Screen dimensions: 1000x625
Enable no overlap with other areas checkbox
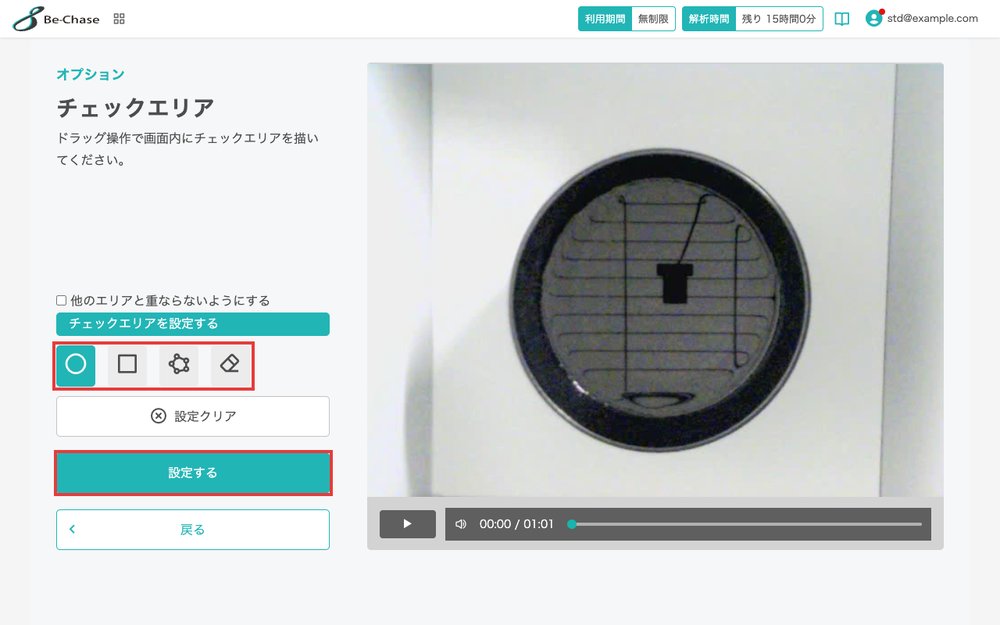tap(61, 300)
